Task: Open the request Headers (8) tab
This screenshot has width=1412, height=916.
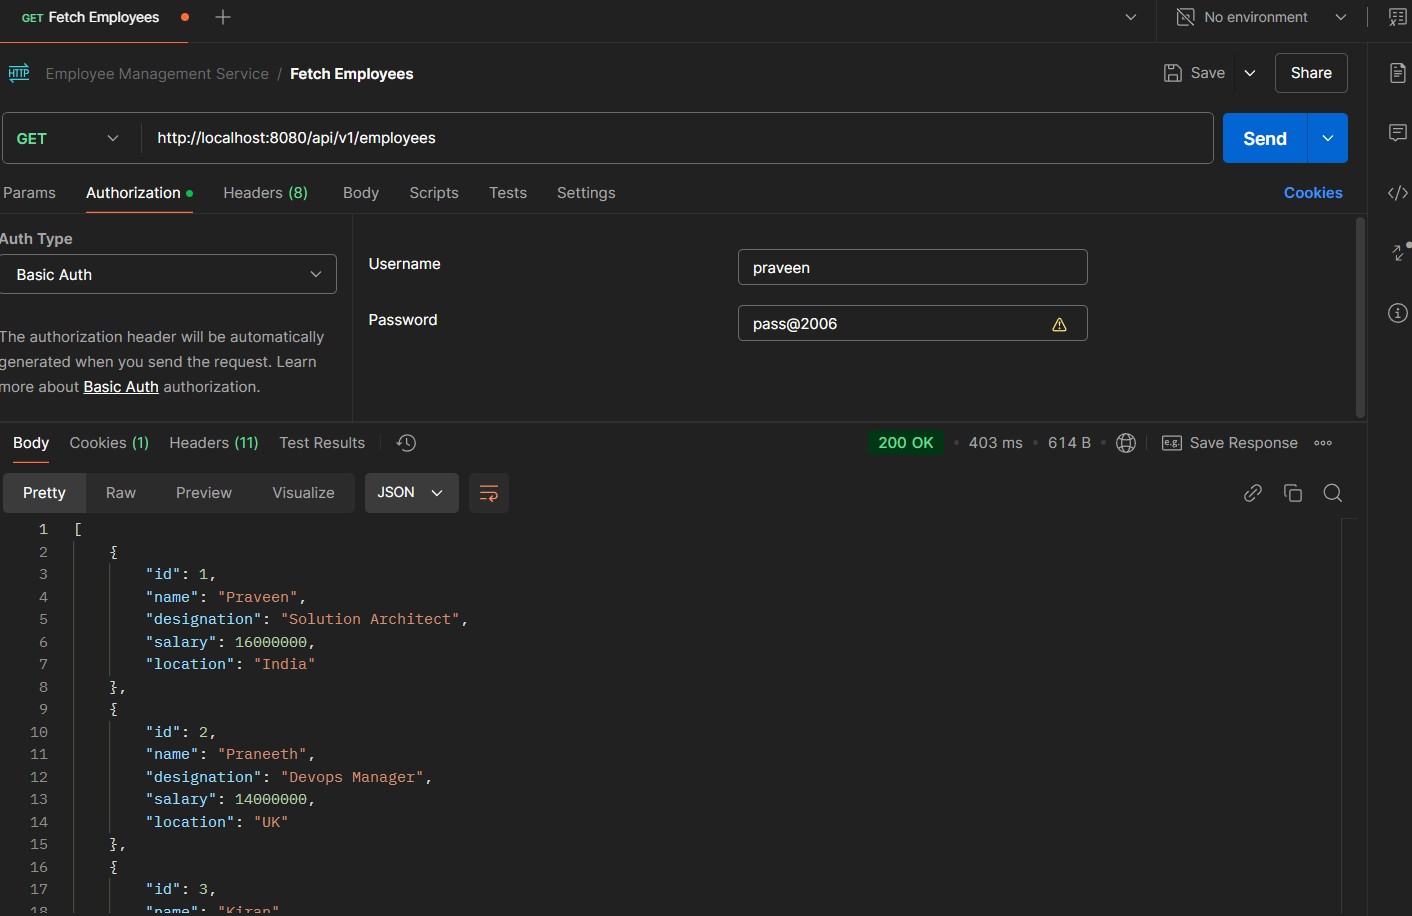Action: pyautogui.click(x=266, y=193)
